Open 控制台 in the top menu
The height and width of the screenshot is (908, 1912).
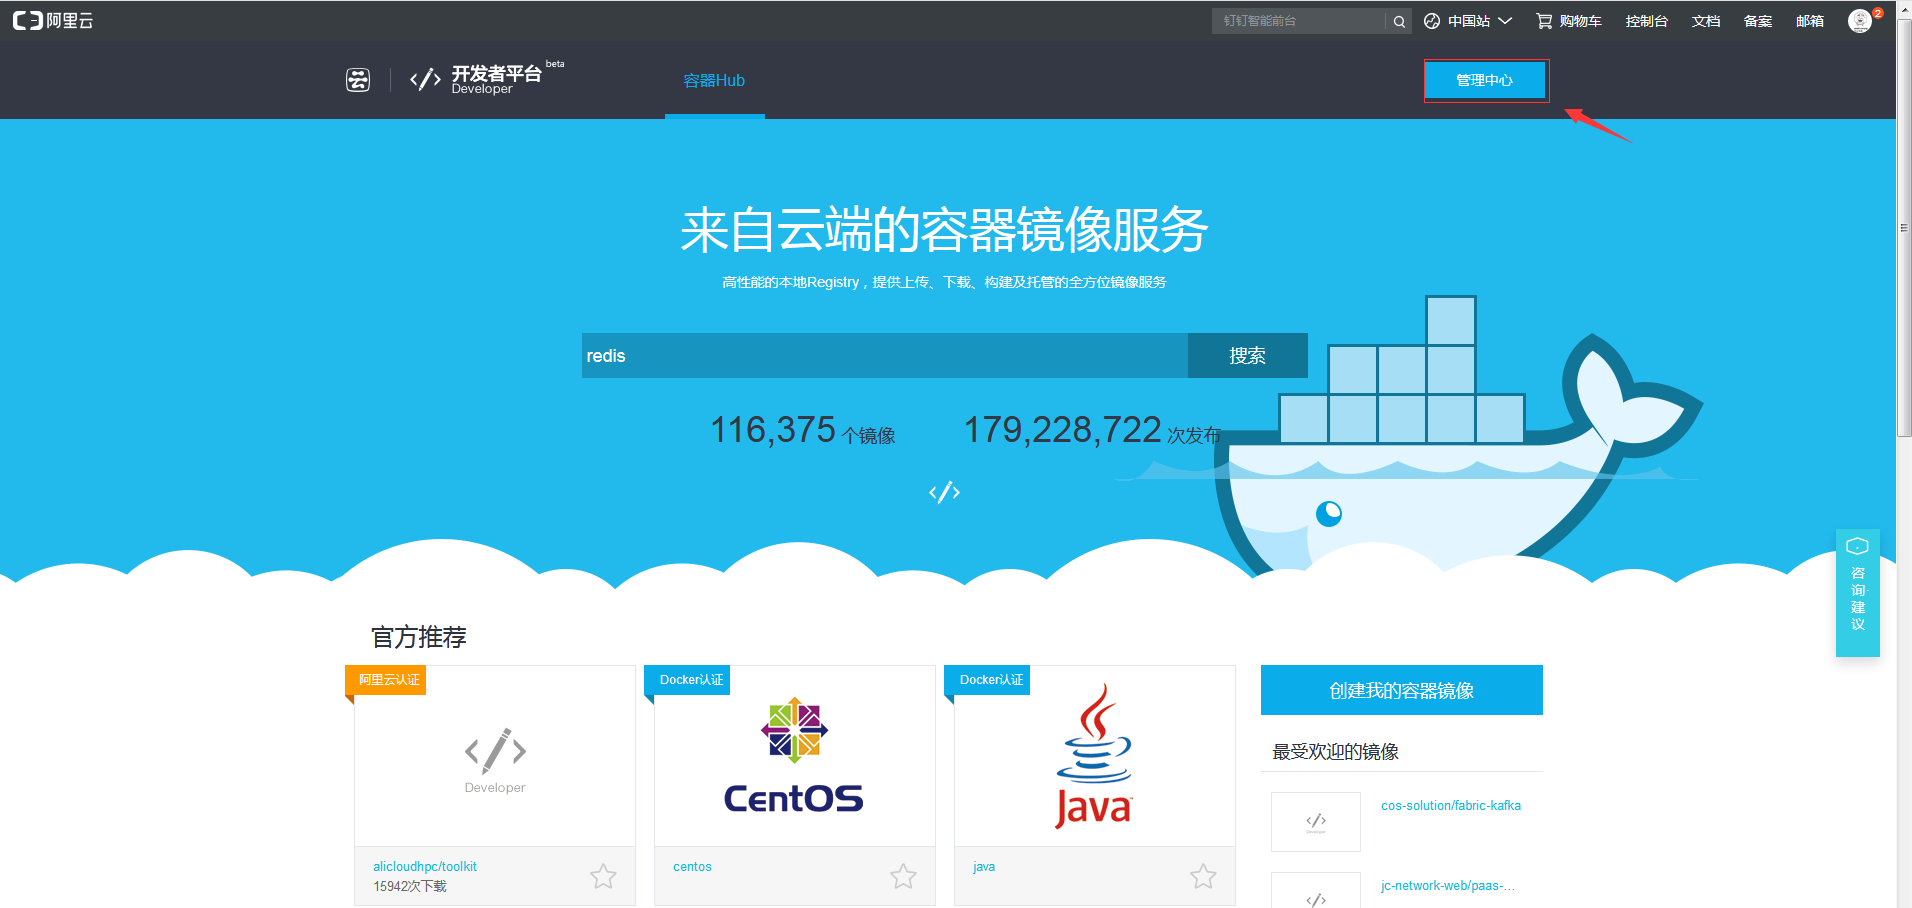coord(1646,21)
